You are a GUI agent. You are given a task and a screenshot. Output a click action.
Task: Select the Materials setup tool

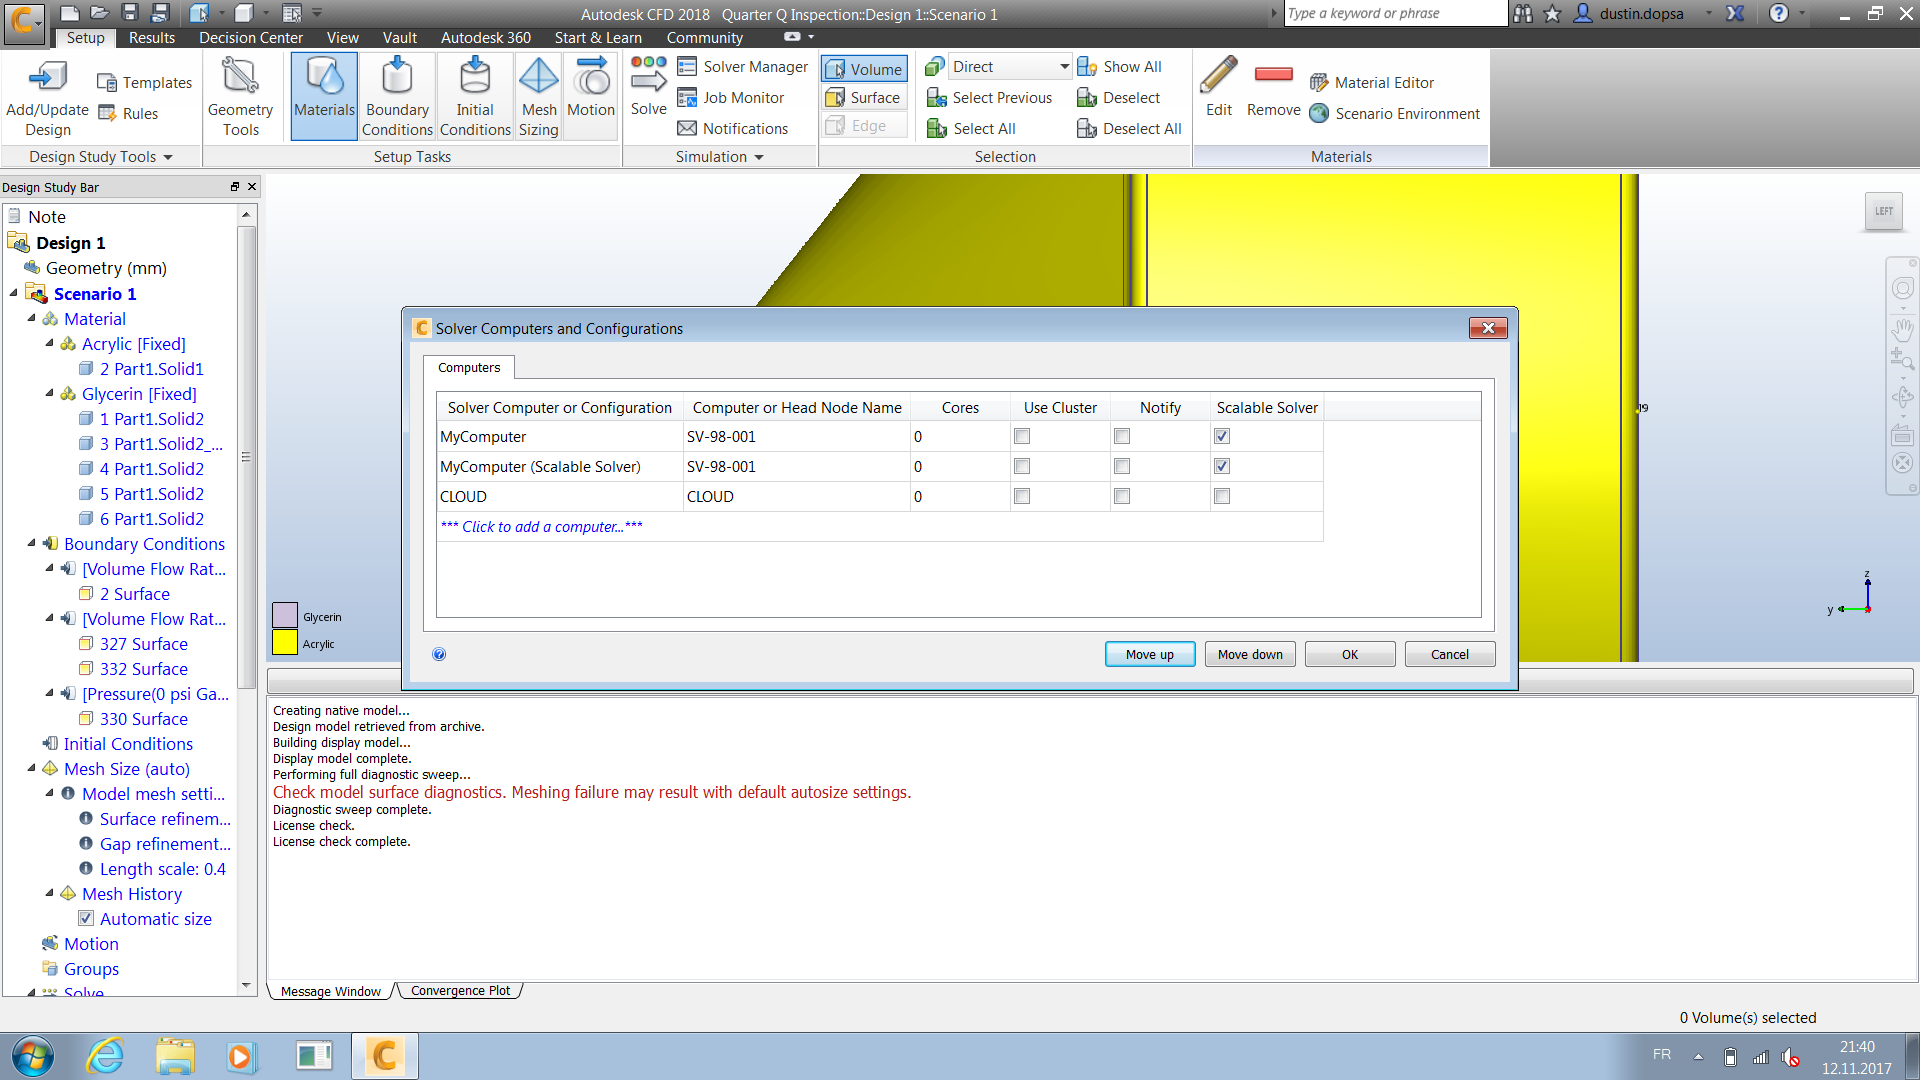[x=323, y=95]
